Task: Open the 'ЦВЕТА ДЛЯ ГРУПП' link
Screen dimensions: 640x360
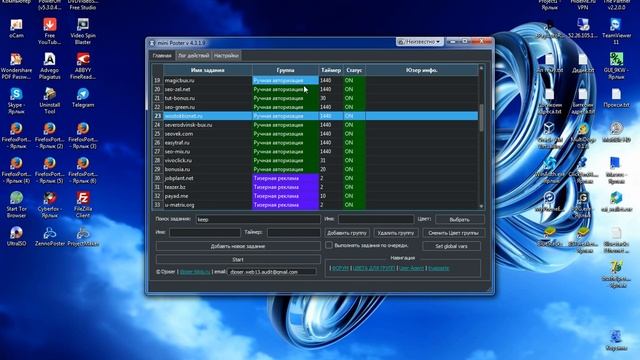Action: pos(374,268)
